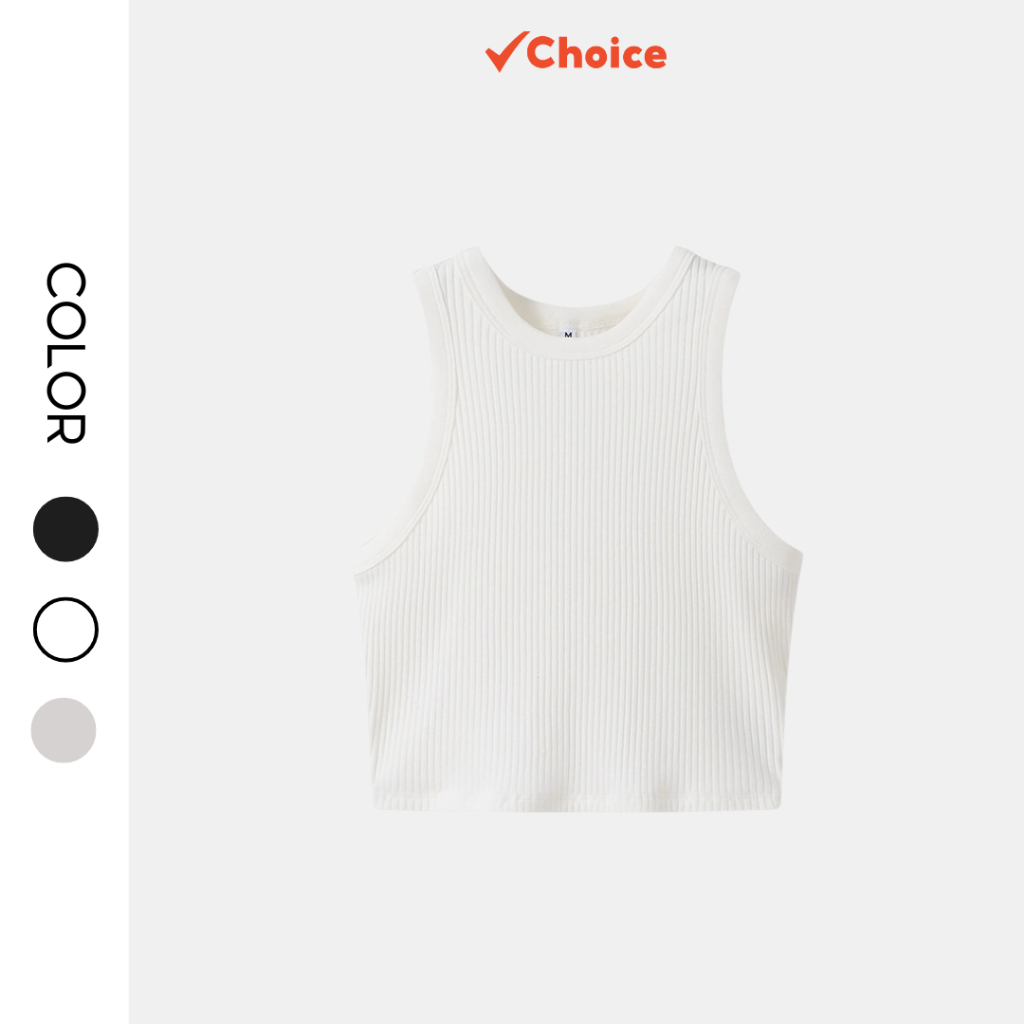Click the Choice brand logo text

(x=596, y=53)
